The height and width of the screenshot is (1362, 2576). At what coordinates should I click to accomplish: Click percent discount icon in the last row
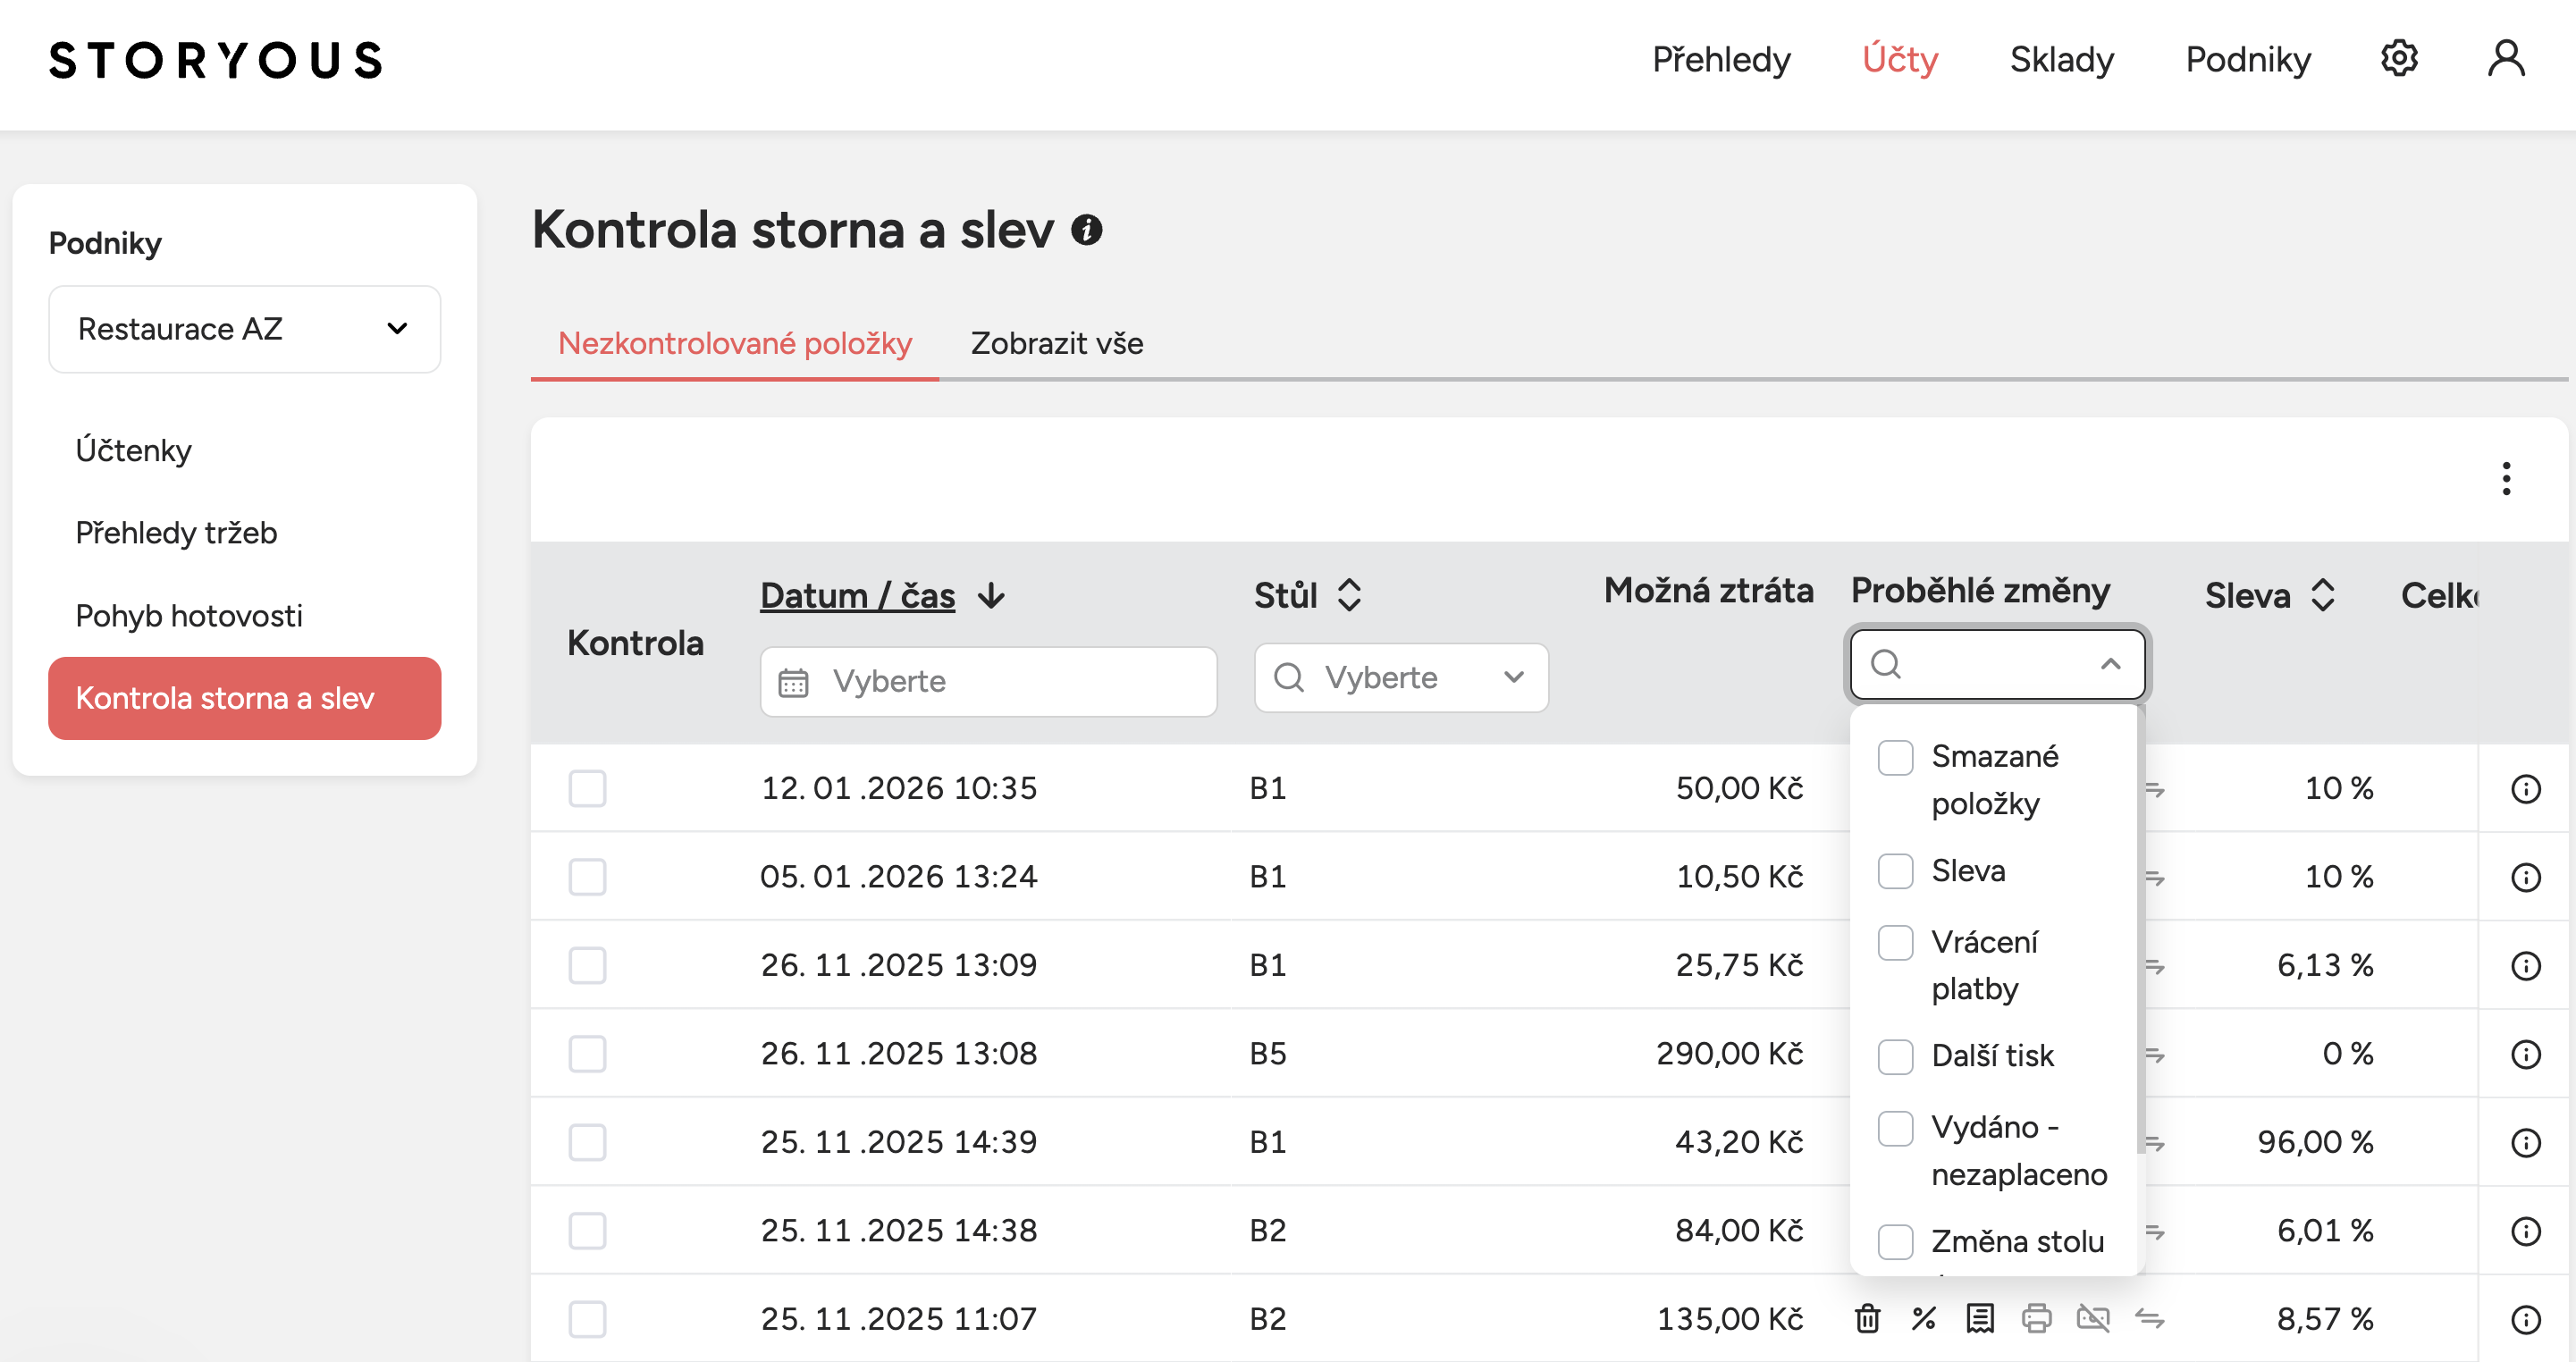(1923, 1318)
